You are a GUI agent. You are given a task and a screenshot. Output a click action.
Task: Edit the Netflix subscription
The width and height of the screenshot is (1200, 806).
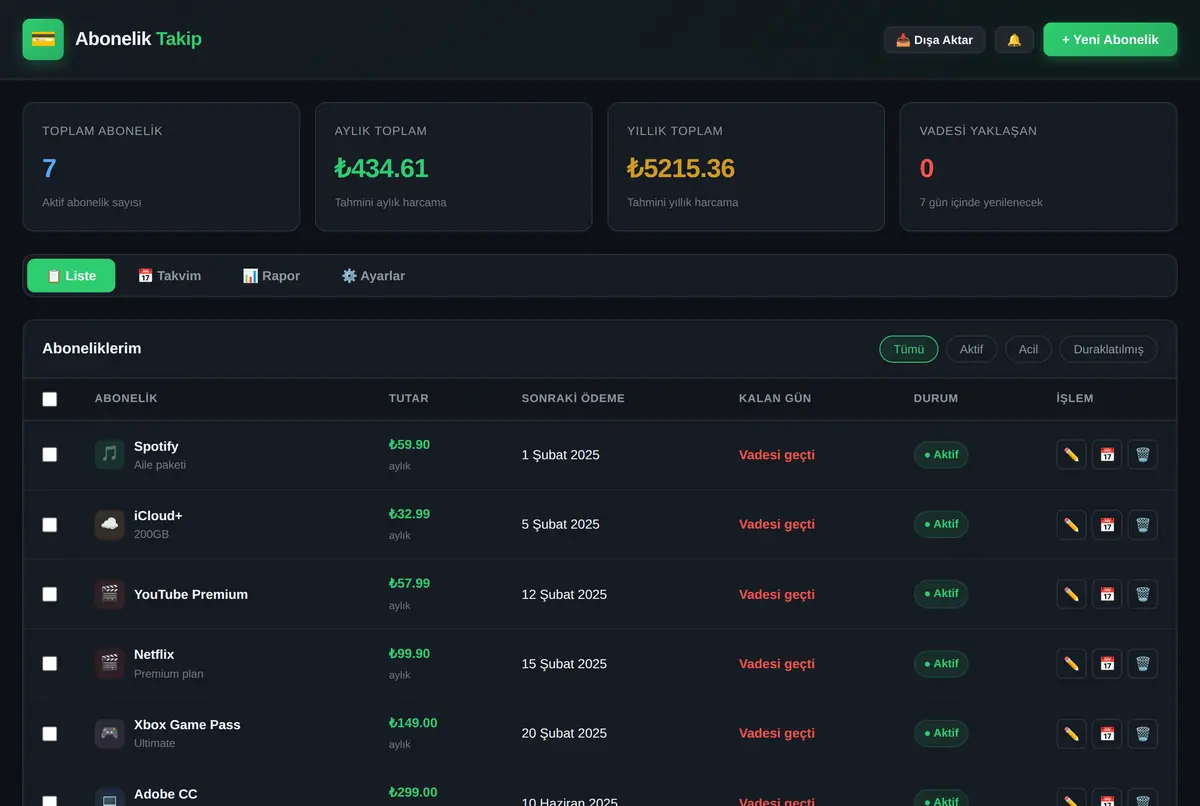point(1072,664)
